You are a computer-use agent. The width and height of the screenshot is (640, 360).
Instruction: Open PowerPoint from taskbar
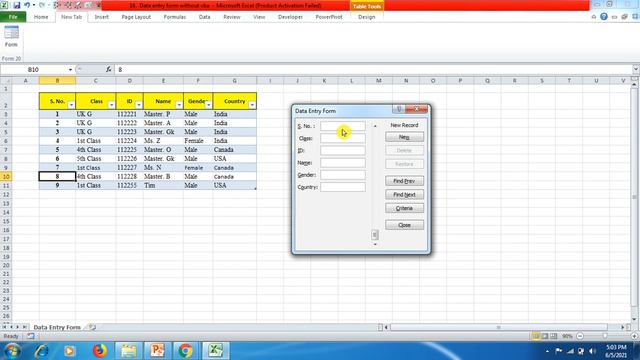pos(157,351)
